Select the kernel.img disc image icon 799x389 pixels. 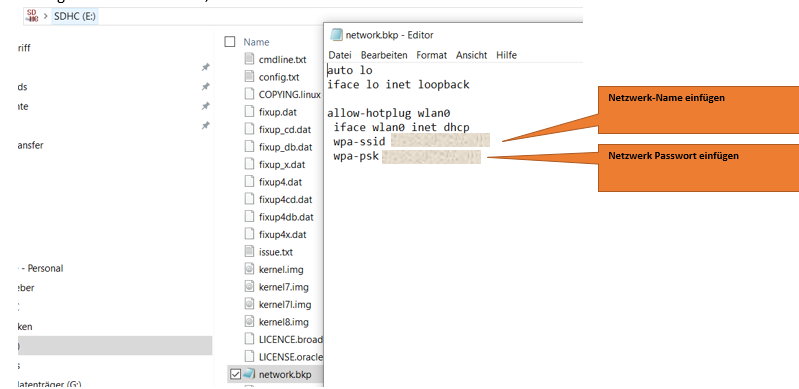[249, 269]
